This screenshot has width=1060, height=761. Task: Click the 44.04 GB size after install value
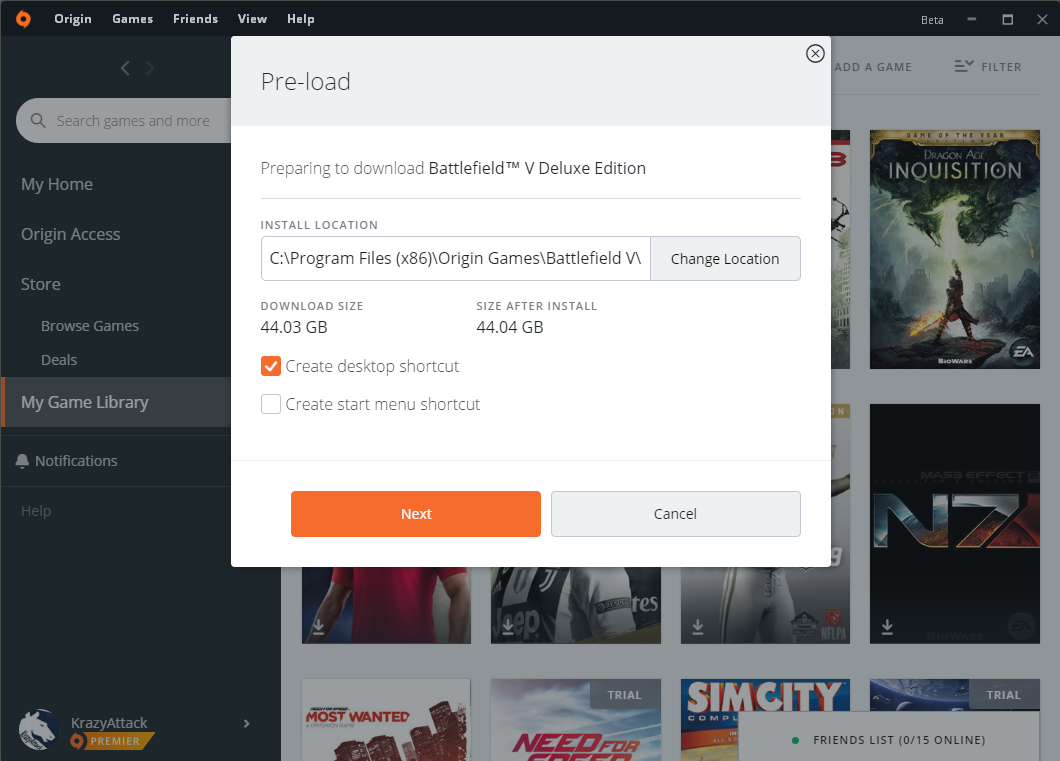(x=510, y=327)
